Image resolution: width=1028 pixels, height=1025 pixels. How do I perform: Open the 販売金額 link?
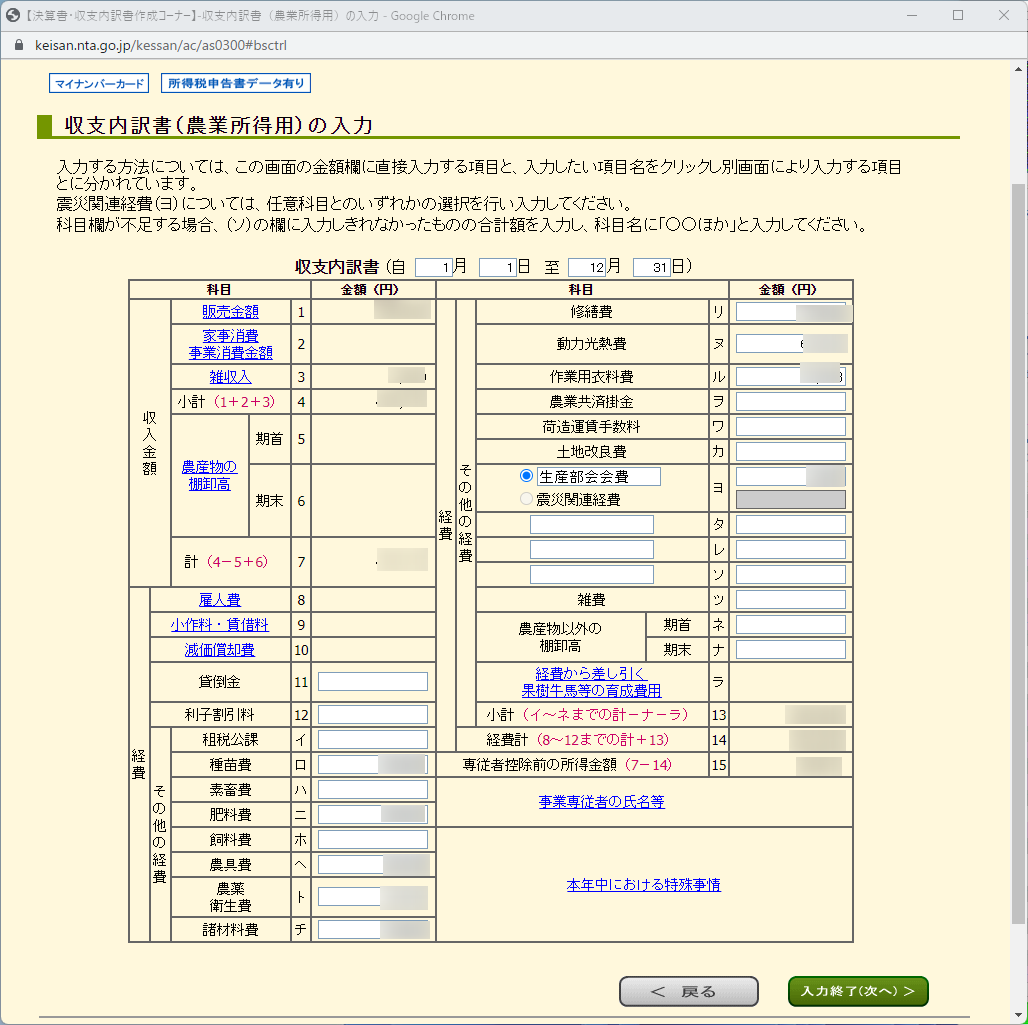230,312
